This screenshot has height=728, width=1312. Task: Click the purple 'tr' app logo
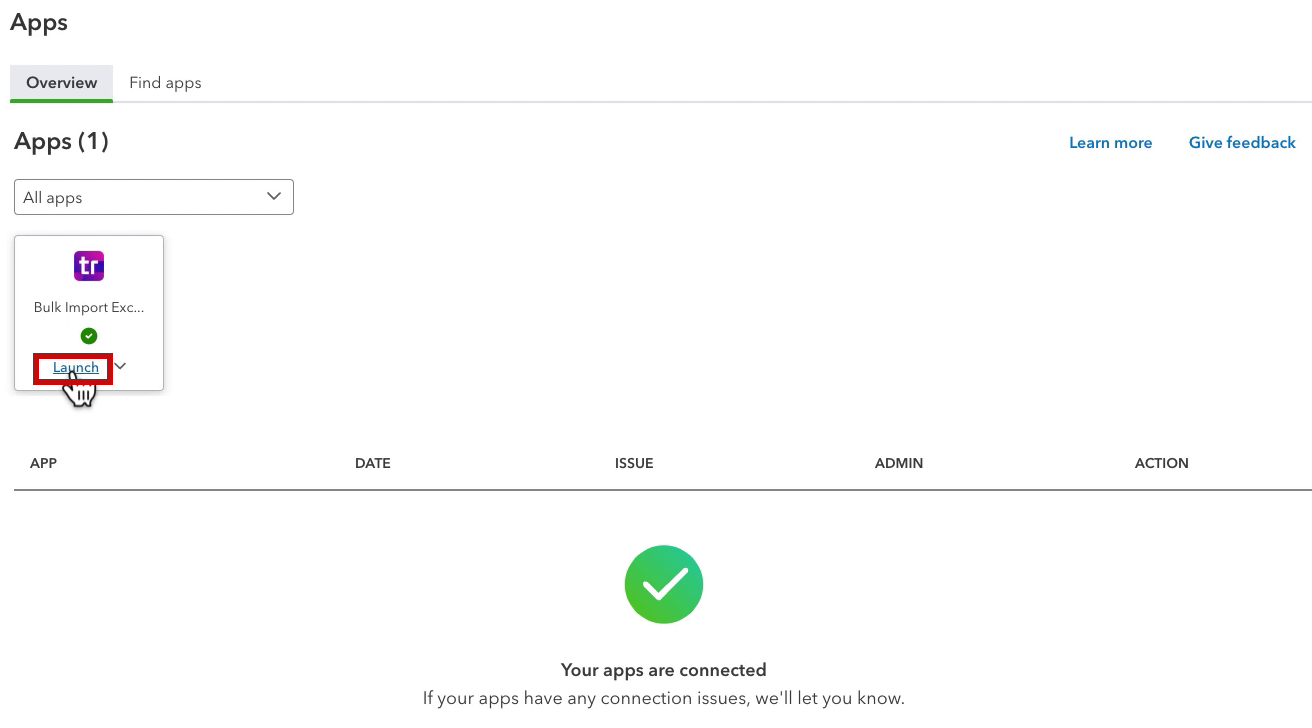(x=89, y=266)
